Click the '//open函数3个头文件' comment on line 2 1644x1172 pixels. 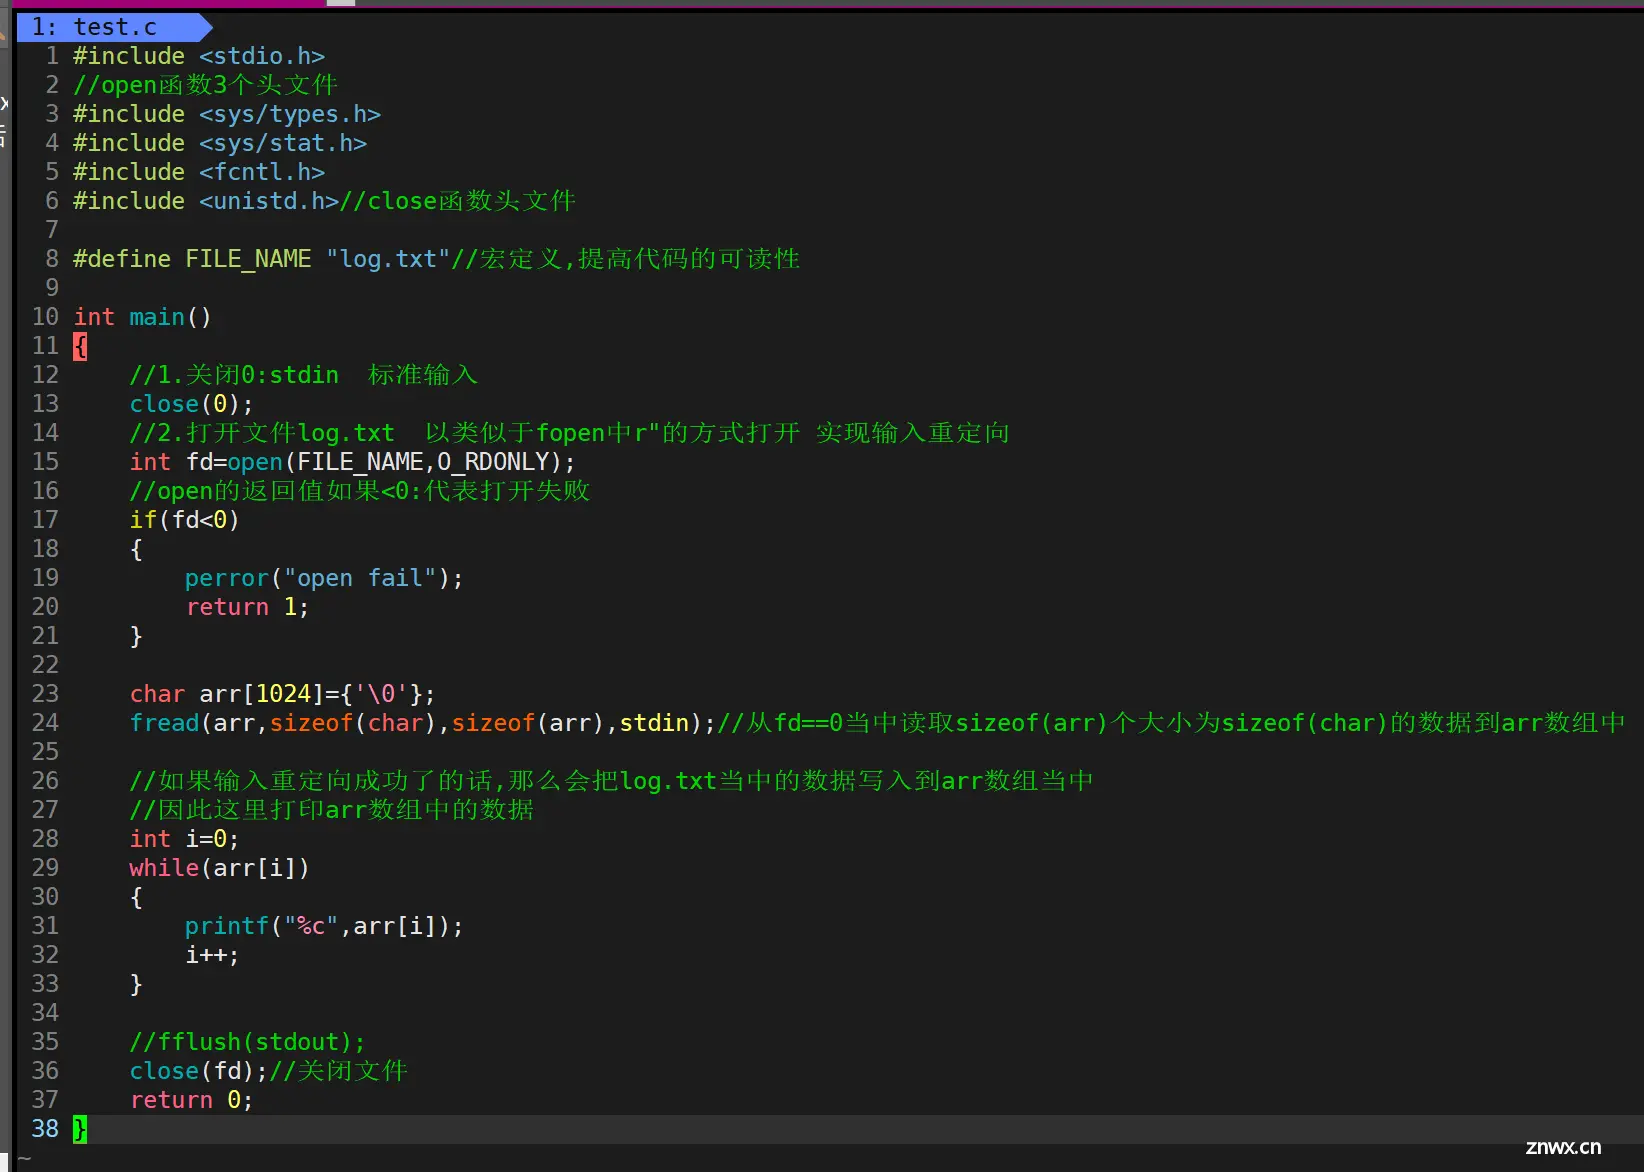click(x=206, y=85)
